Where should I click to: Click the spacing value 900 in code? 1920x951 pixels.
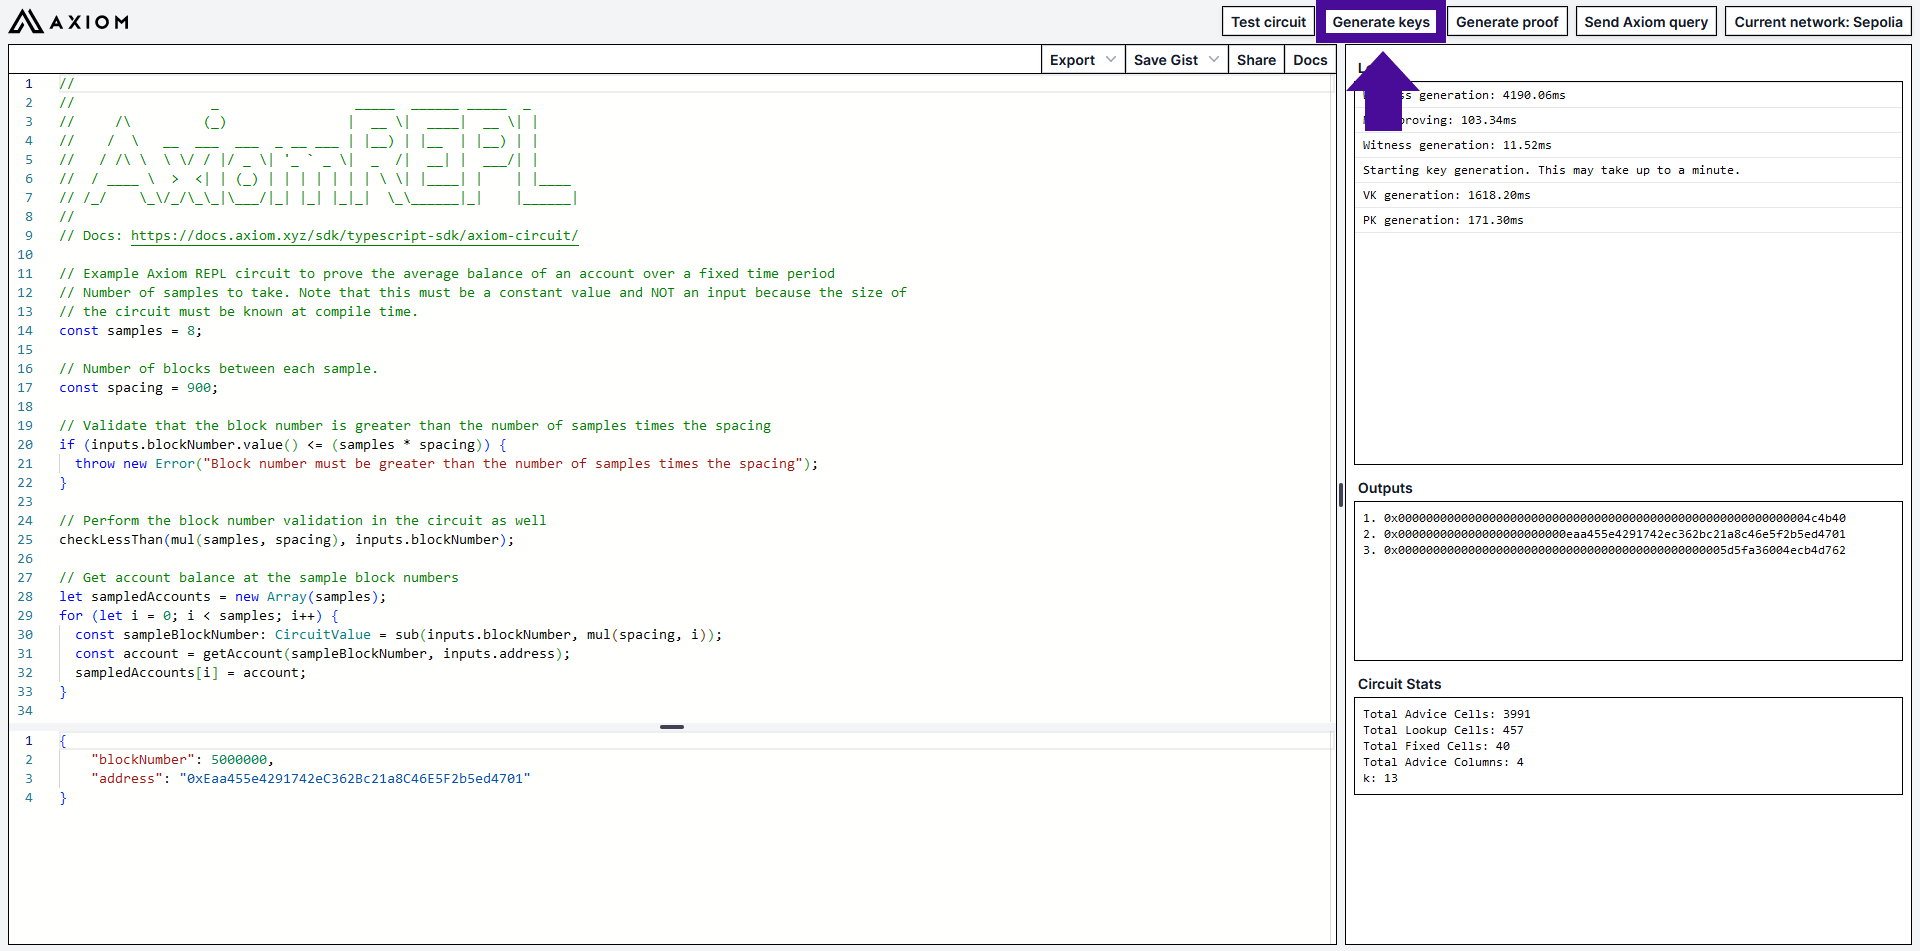(198, 388)
